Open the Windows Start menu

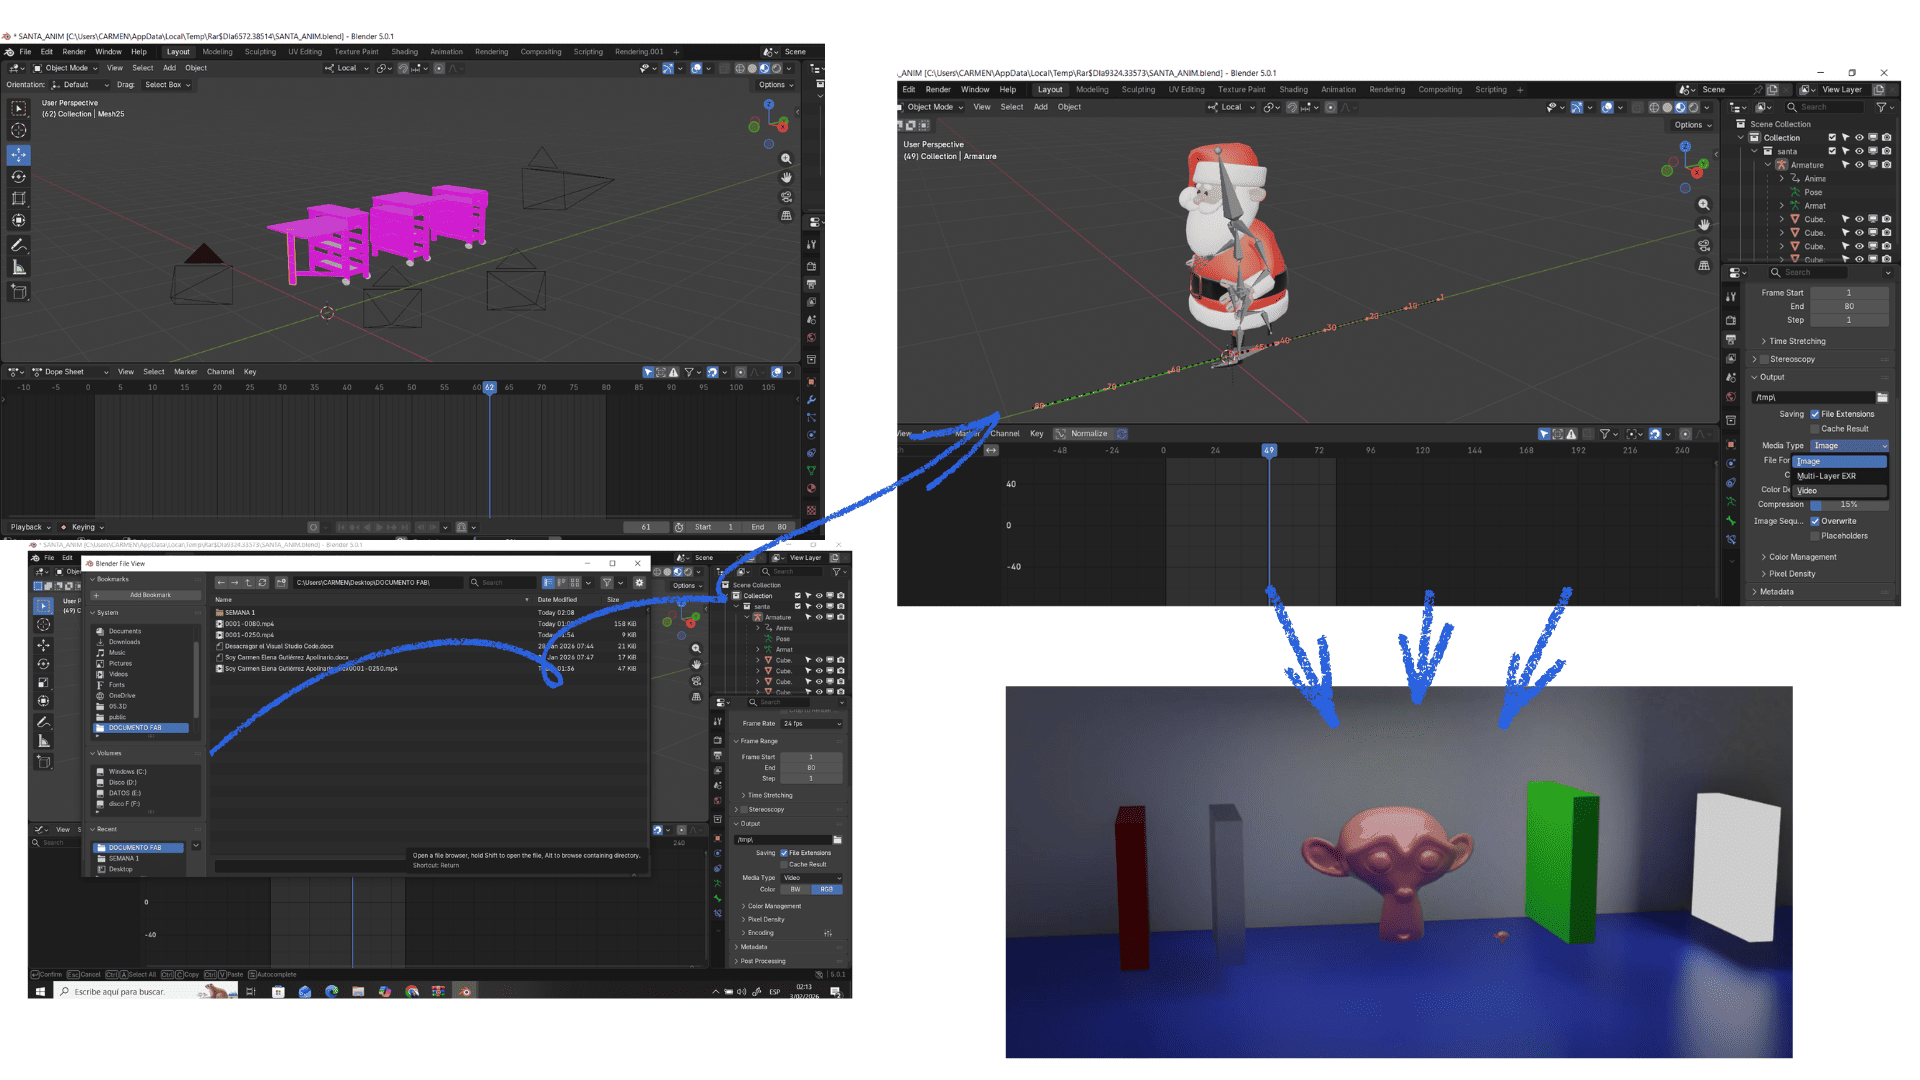coord(40,991)
